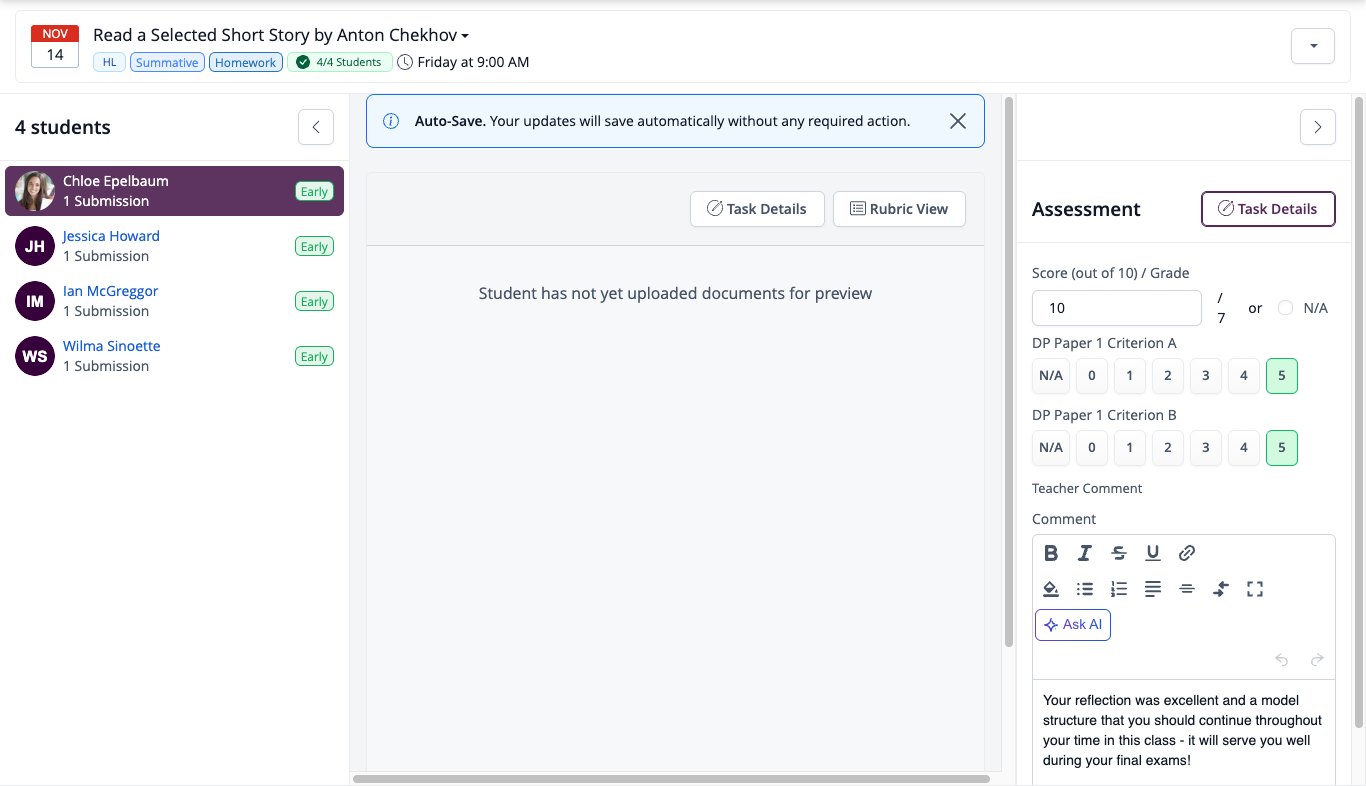Viewport: 1366px width, 786px height.
Task: Click Early badge for Jessica Howard
Action: pyautogui.click(x=314, y=247)
